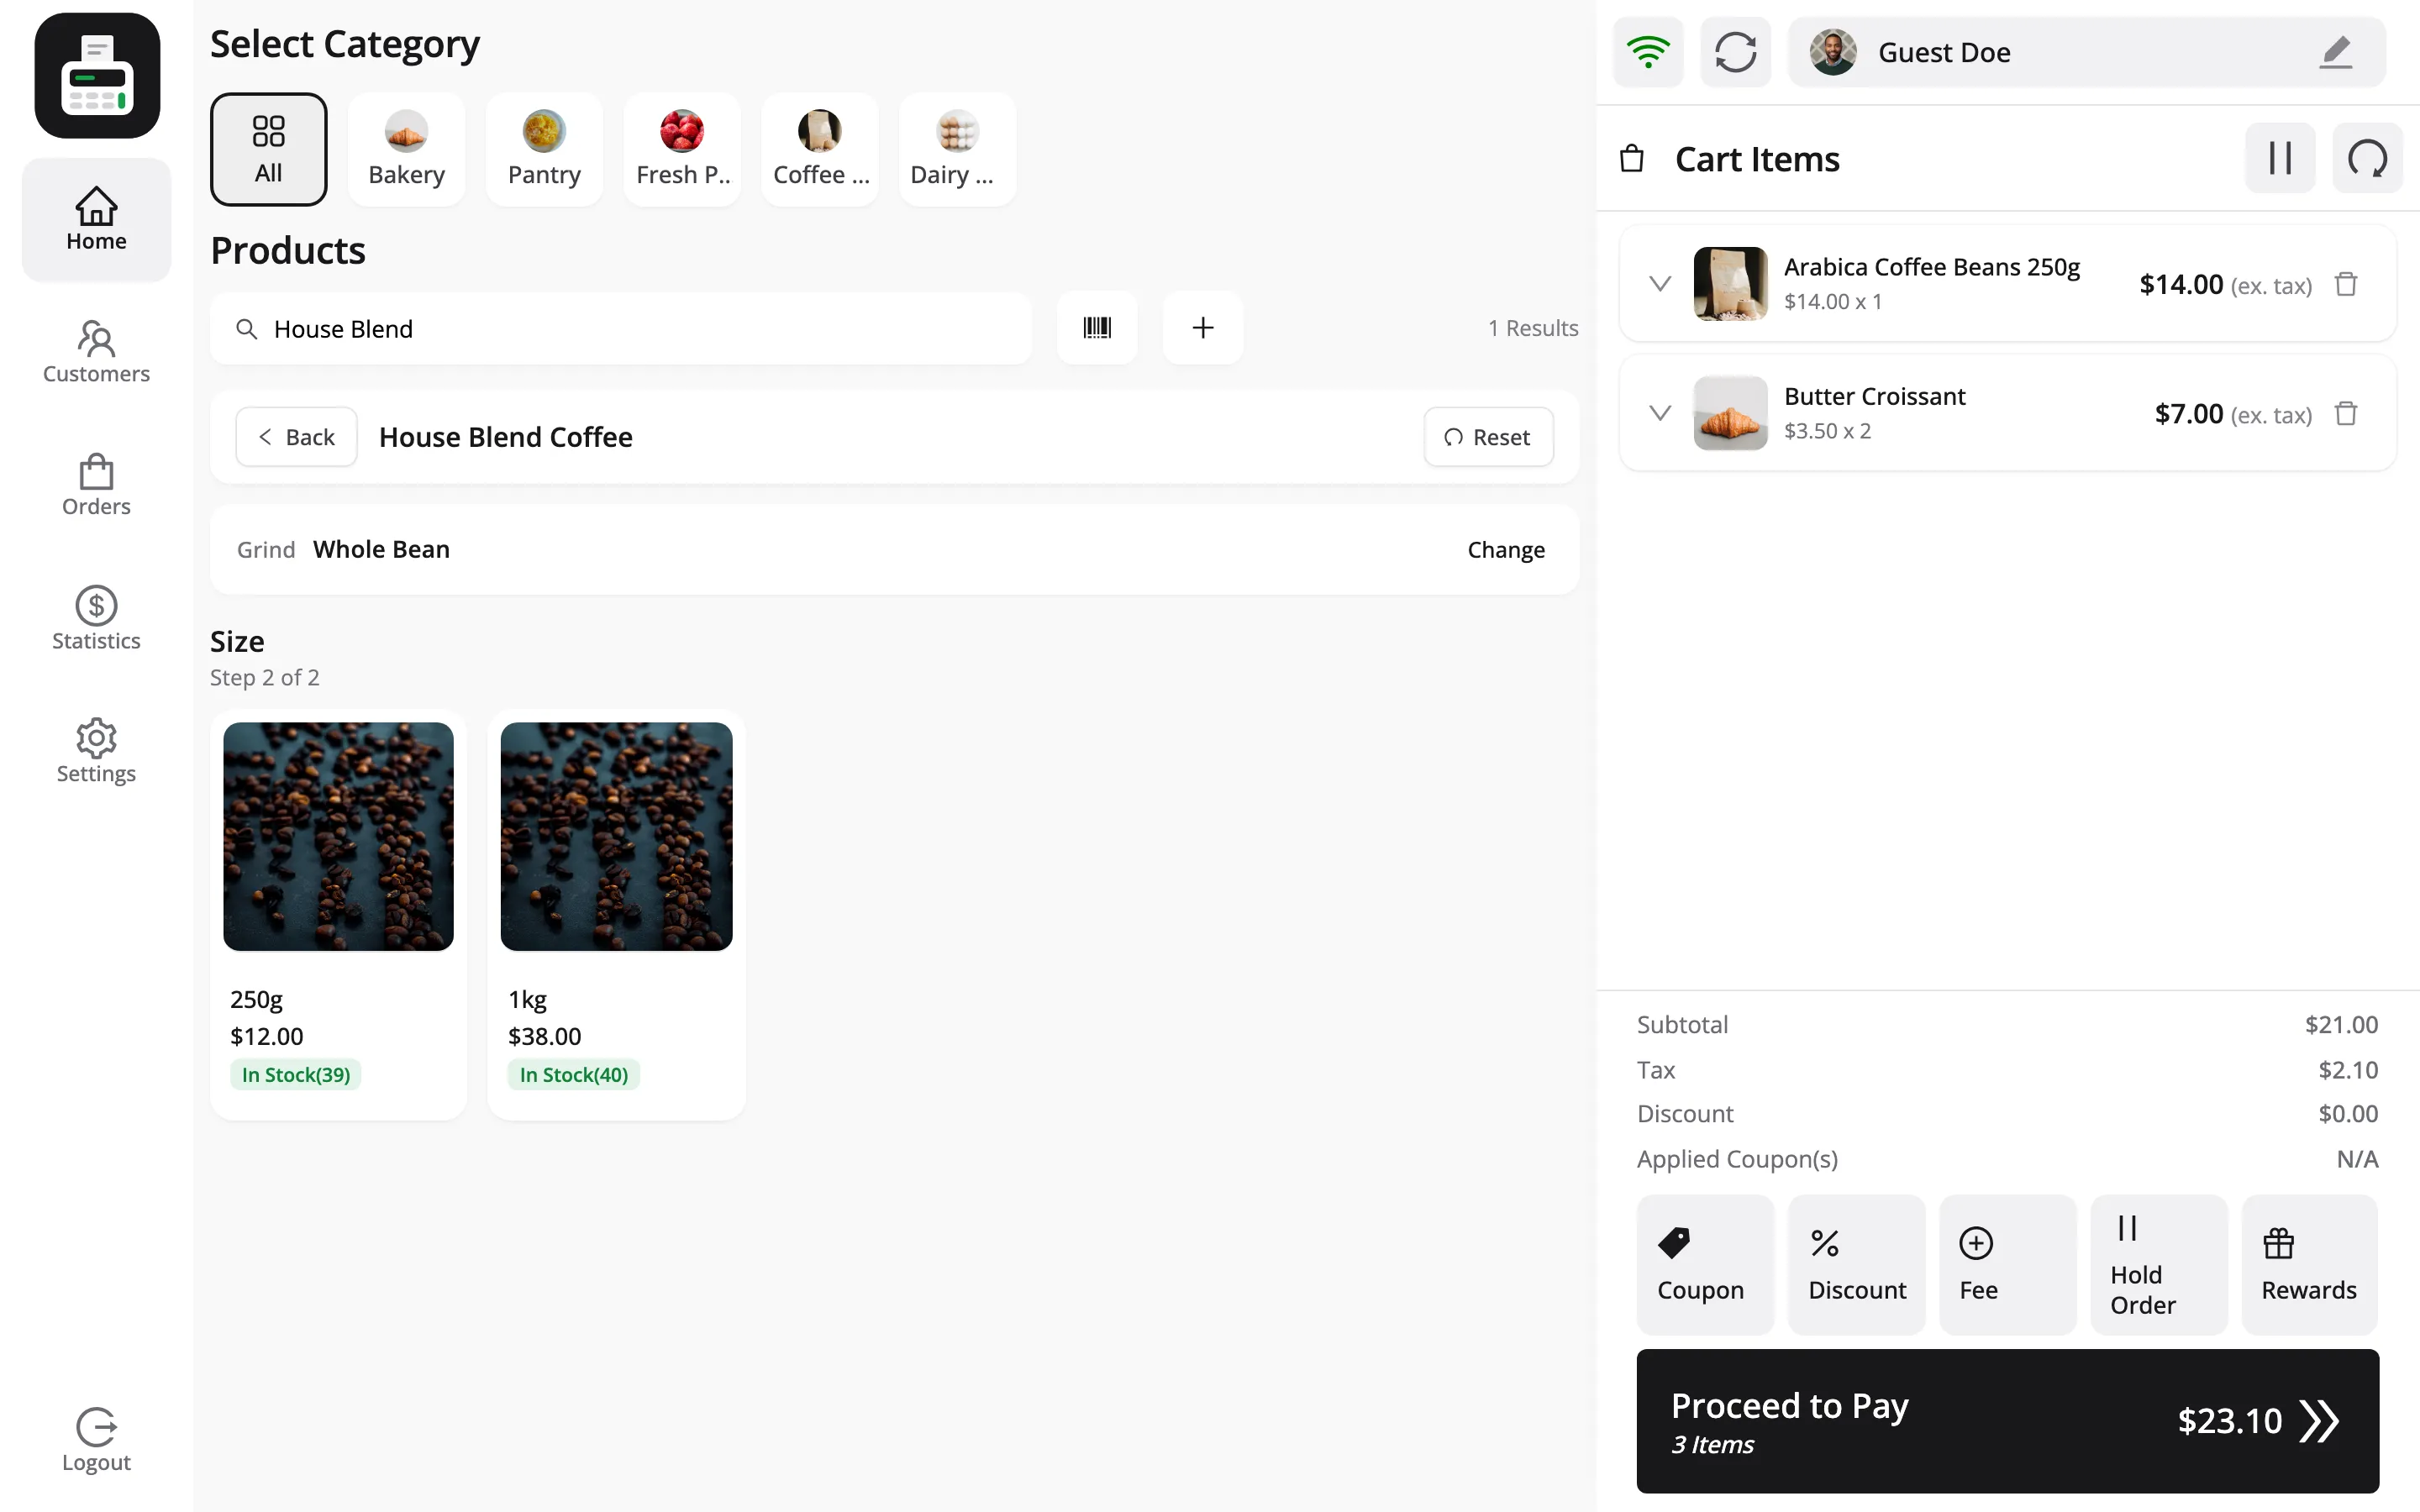Select the Coffee category

click(x=820, y=150)
